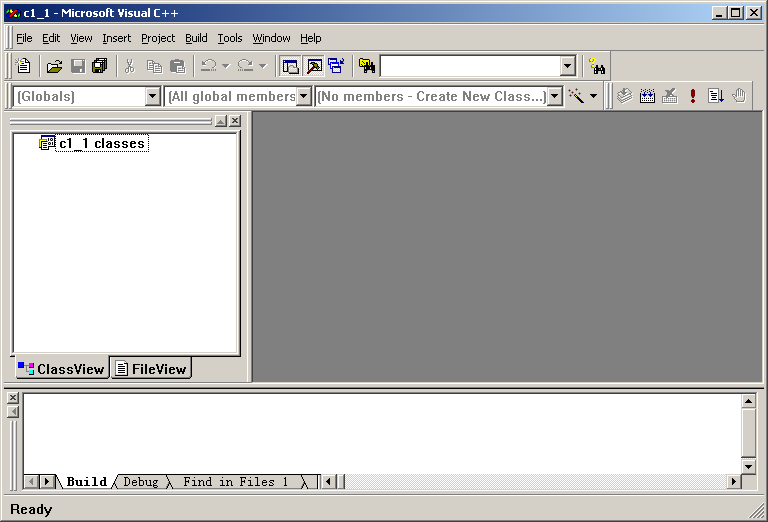
Task: Open the Edit menu
Action: 51,38
